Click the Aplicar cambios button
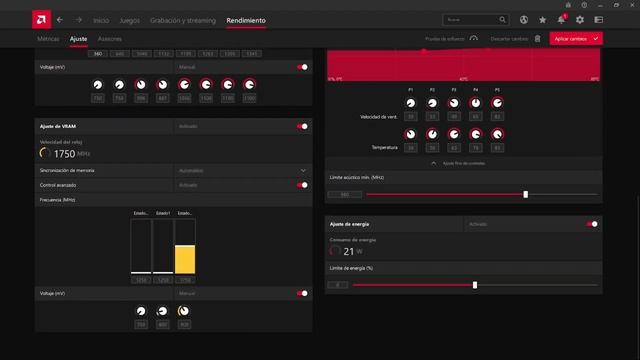The image size is (640, 360). 576,38
